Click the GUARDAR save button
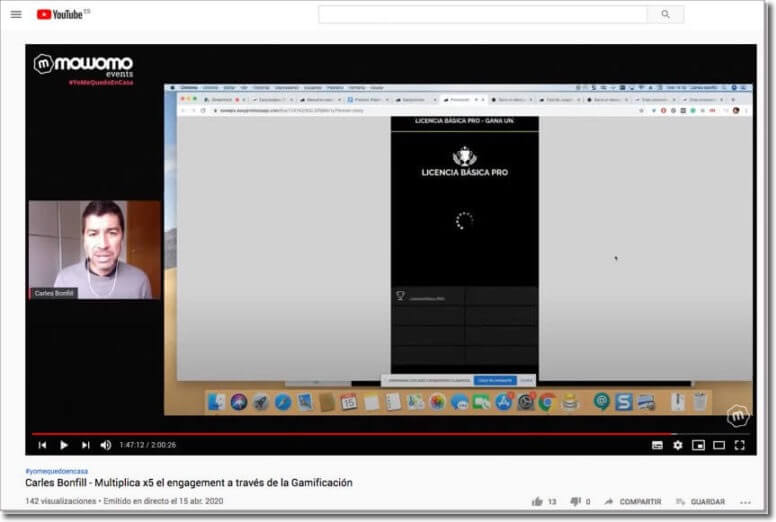 [700, 501]
